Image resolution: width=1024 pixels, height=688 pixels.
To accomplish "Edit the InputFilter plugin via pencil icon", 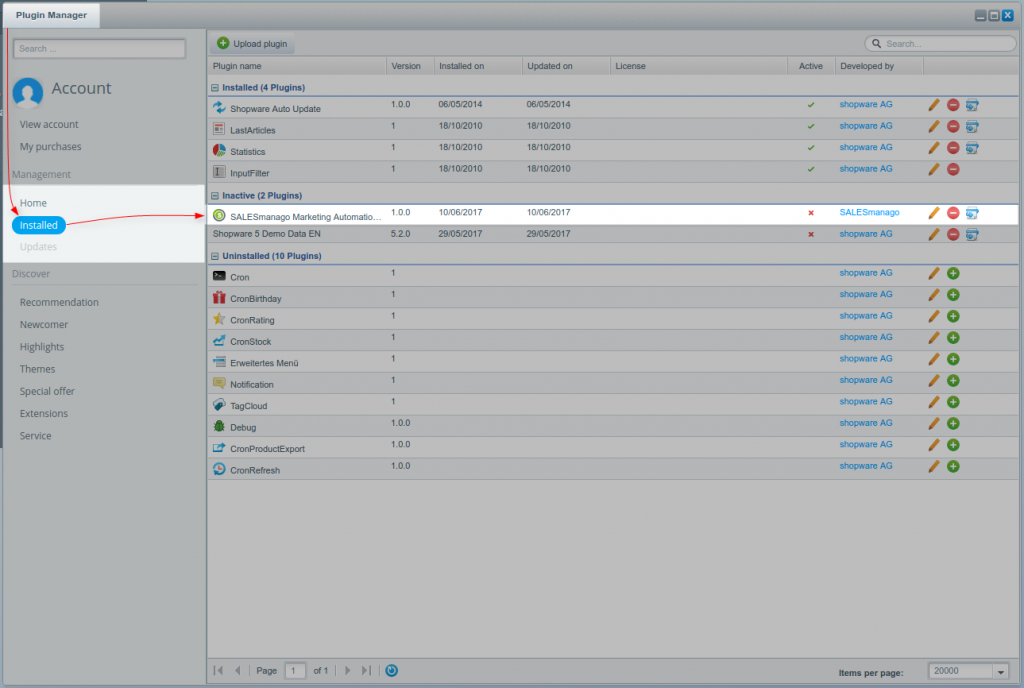I will 934,170.
